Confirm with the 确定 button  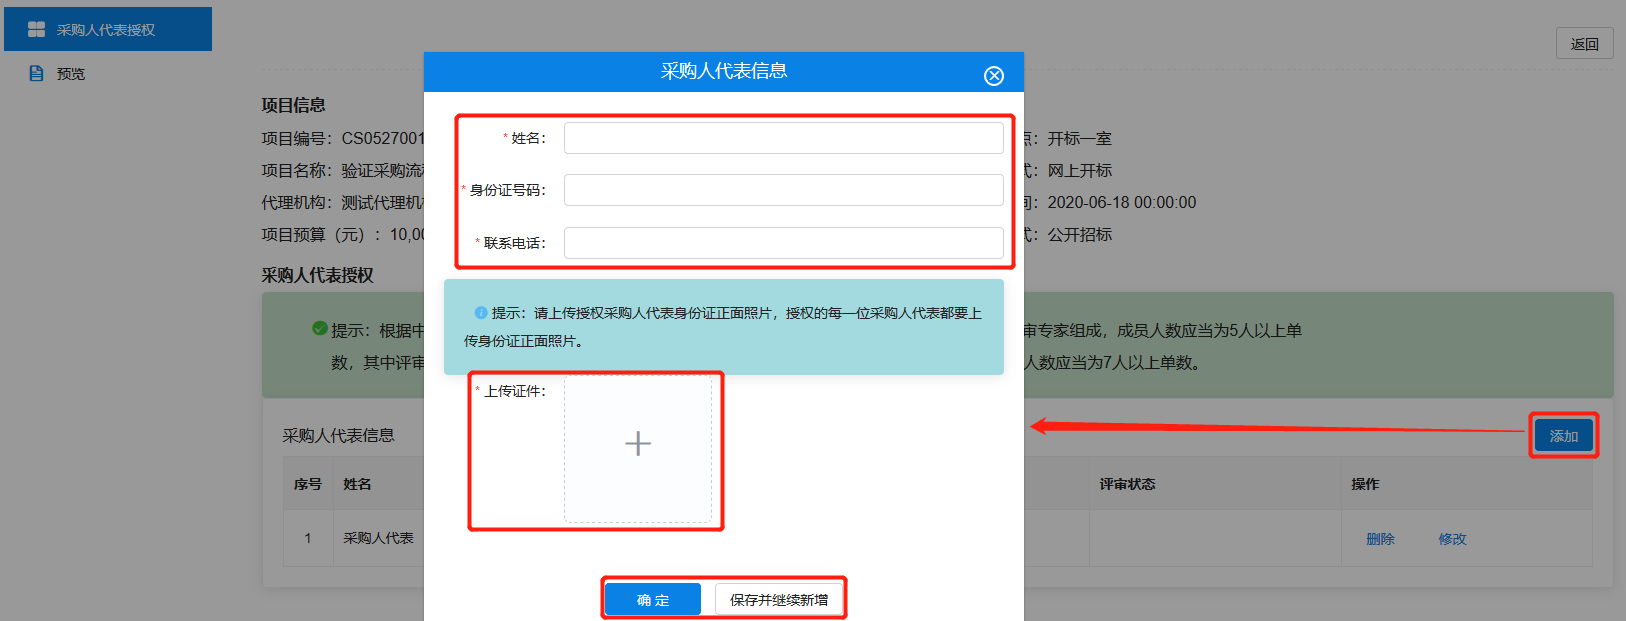coord(653,600)
